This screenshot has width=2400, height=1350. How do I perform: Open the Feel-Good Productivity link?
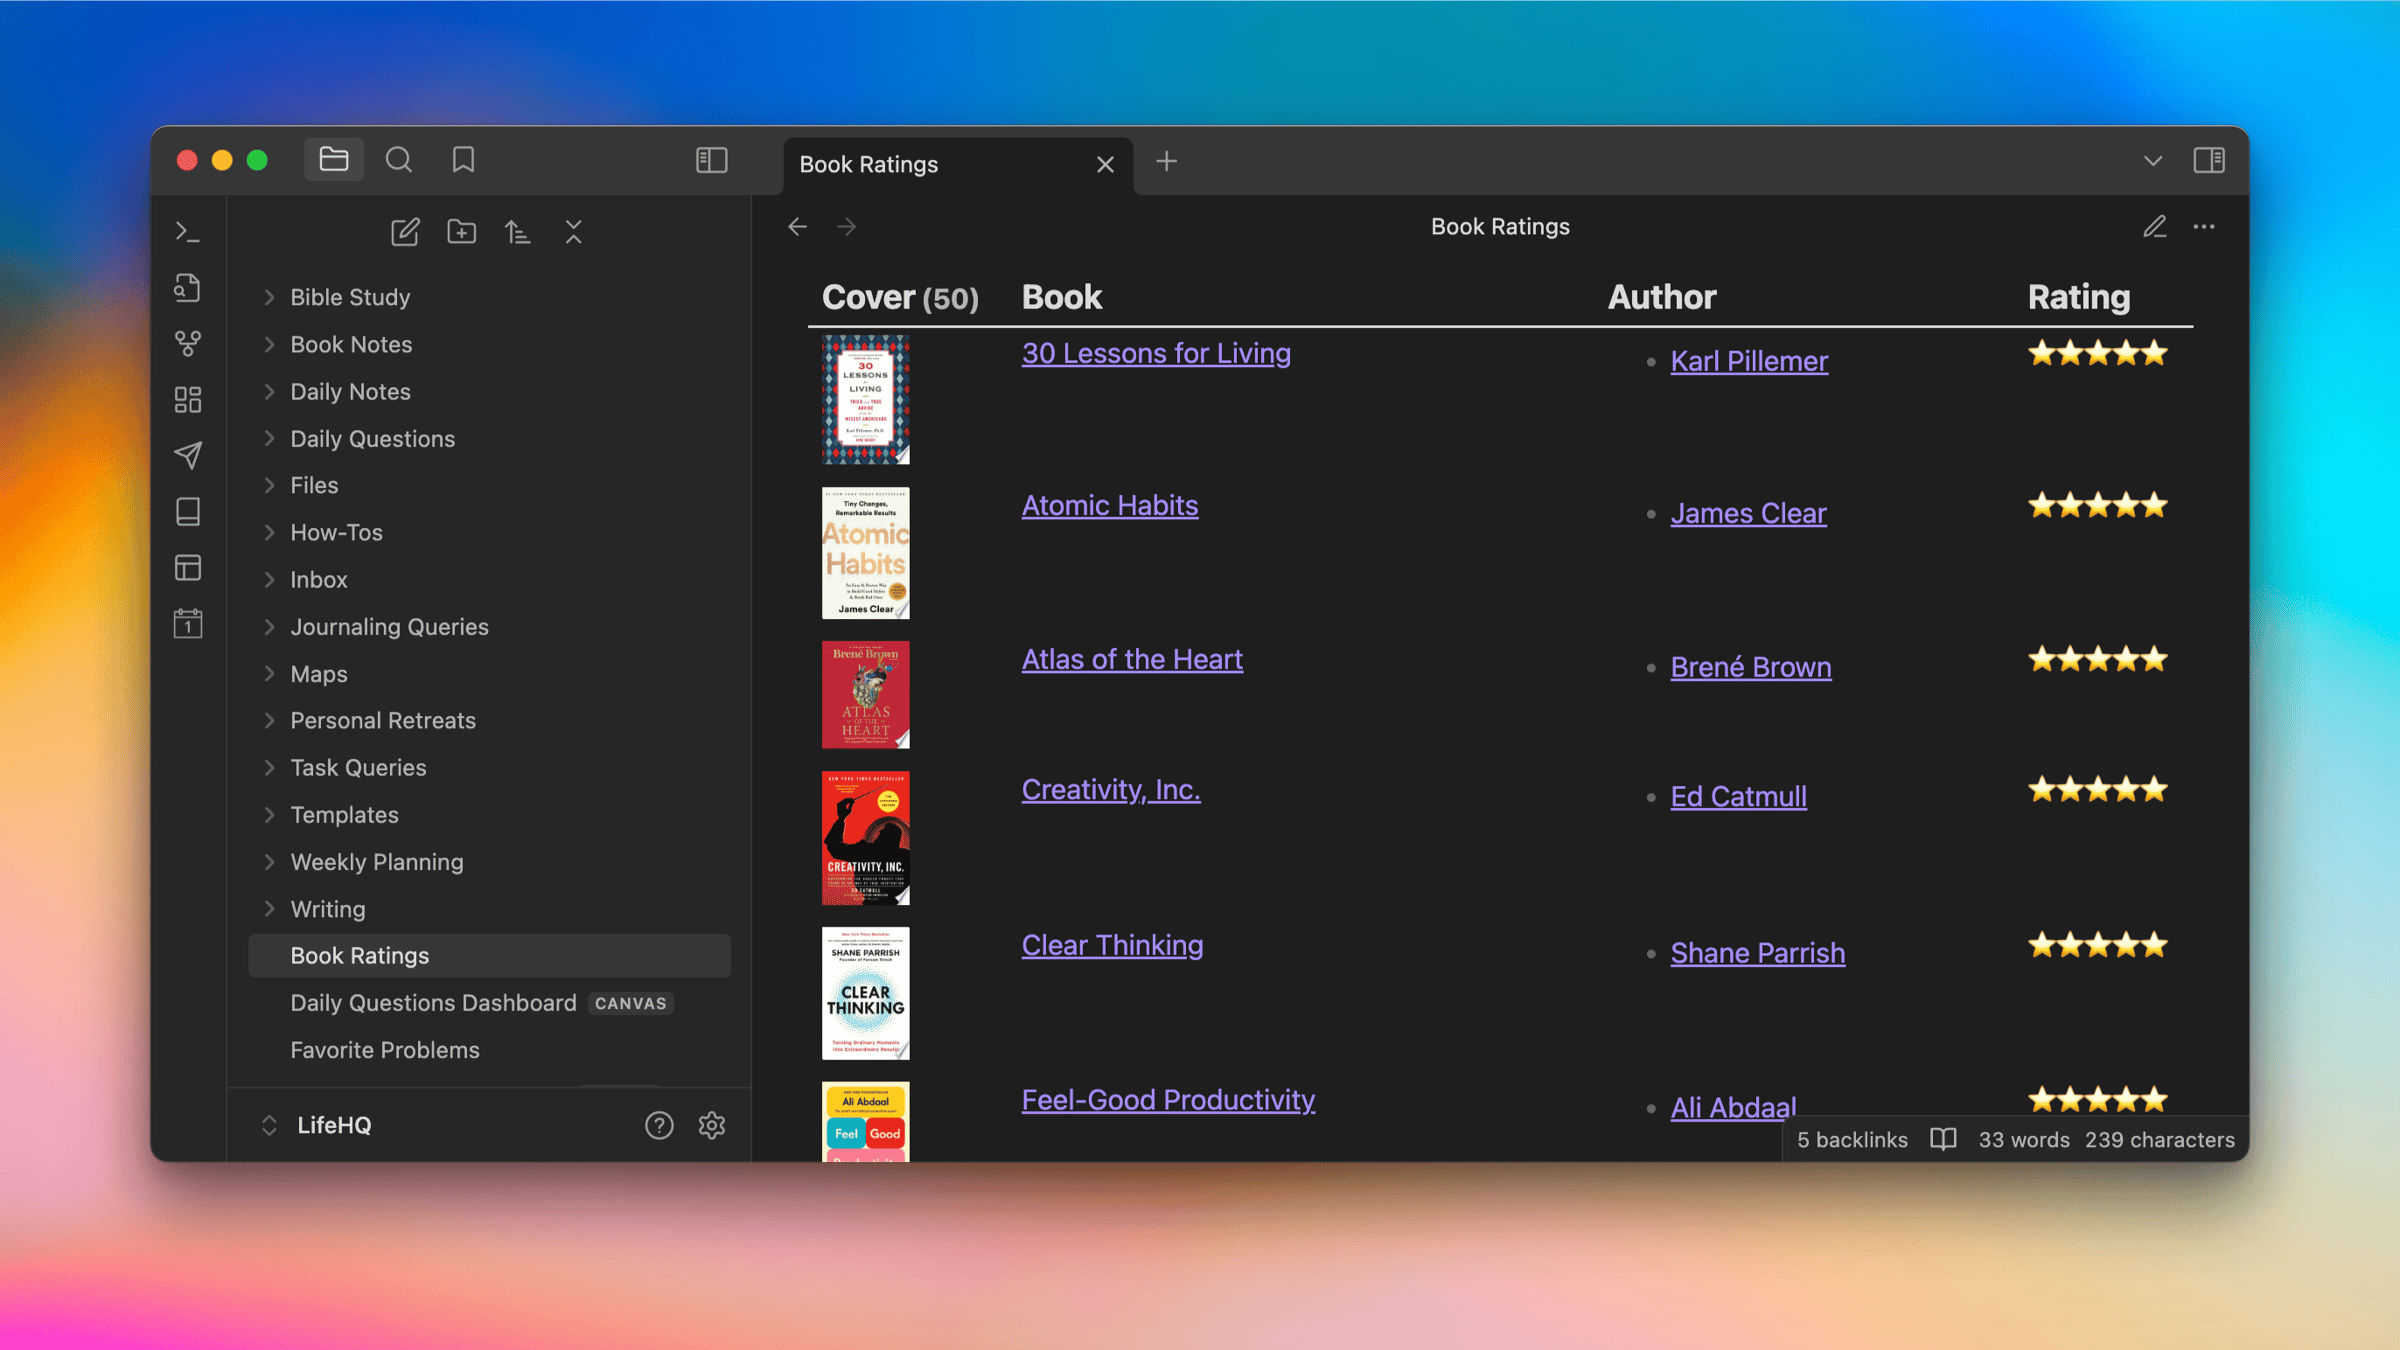1168,1100
